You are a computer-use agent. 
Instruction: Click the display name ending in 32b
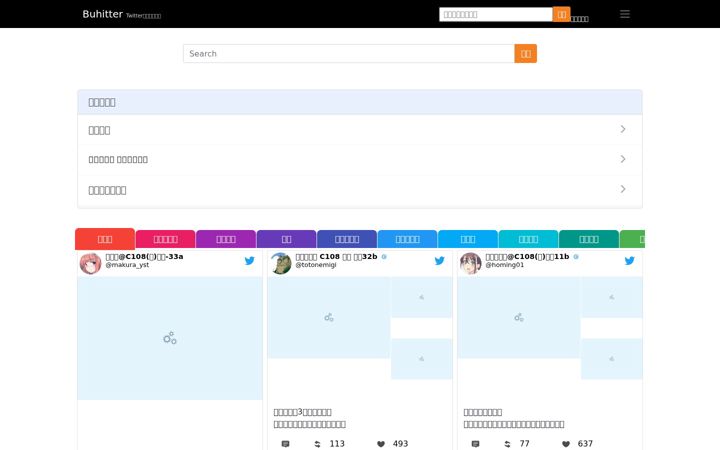click(337, 257)
